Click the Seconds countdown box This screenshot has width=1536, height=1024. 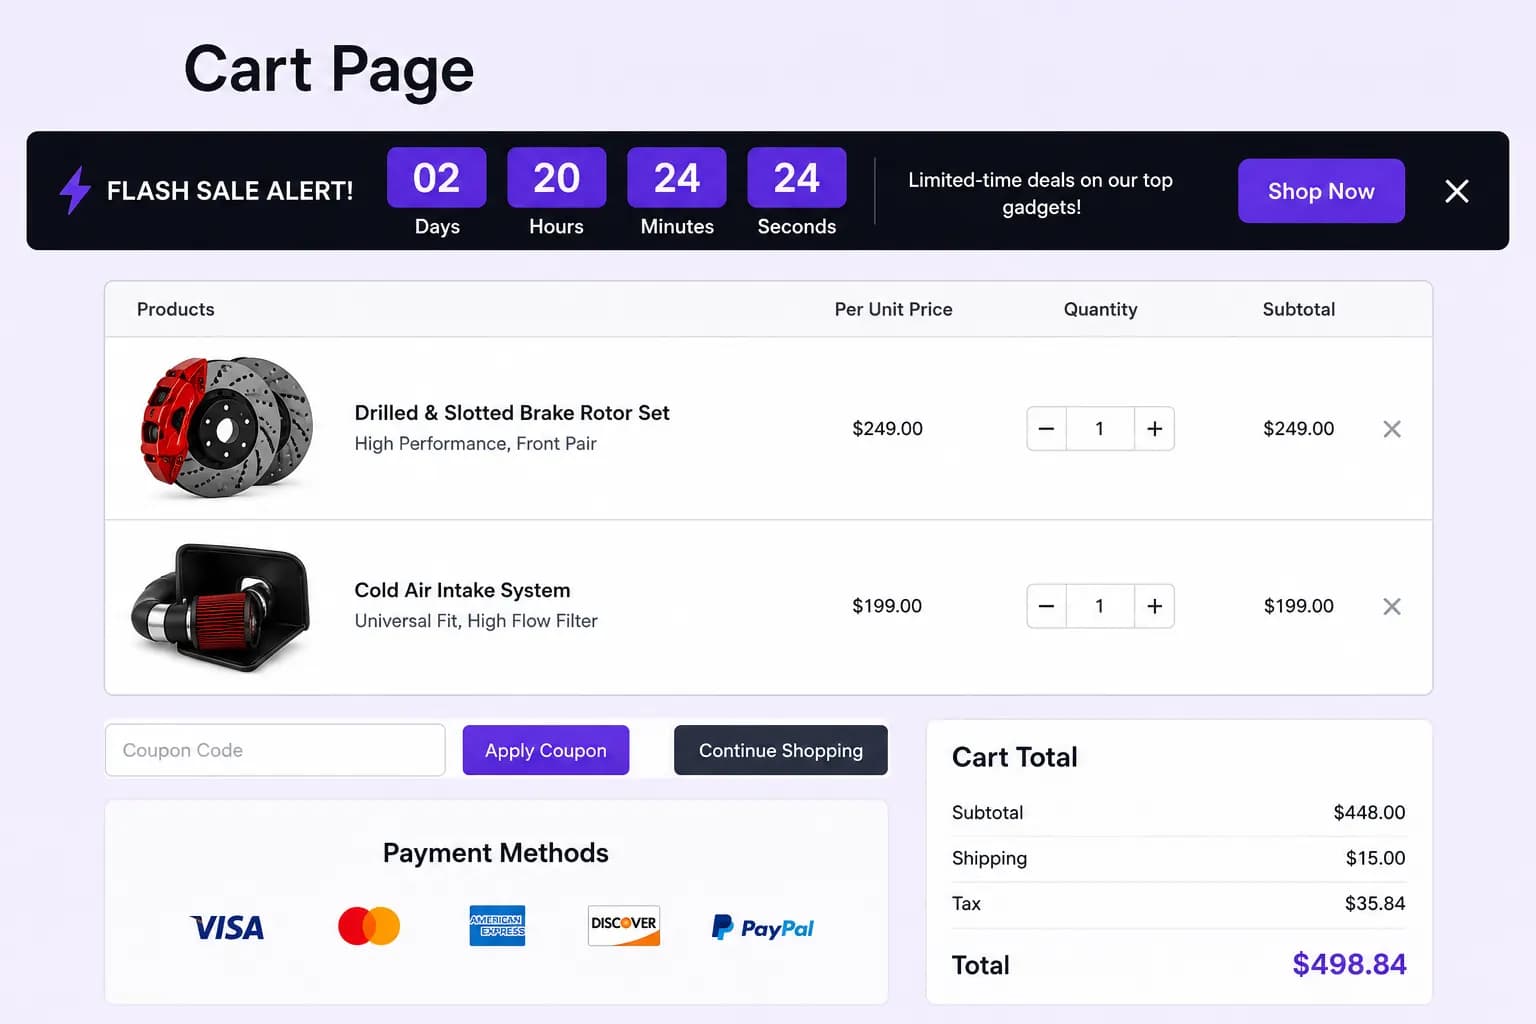[797, 177]
